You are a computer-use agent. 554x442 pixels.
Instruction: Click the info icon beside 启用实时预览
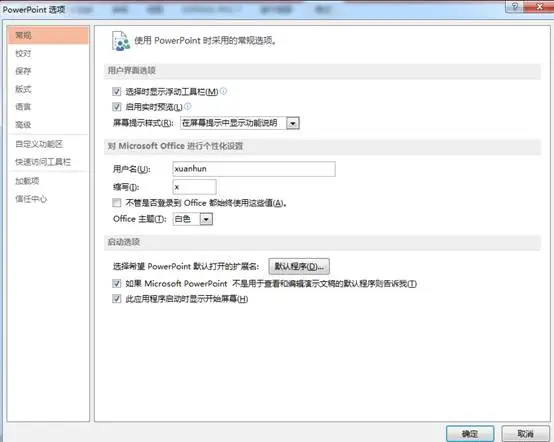[x=188, y=106]
